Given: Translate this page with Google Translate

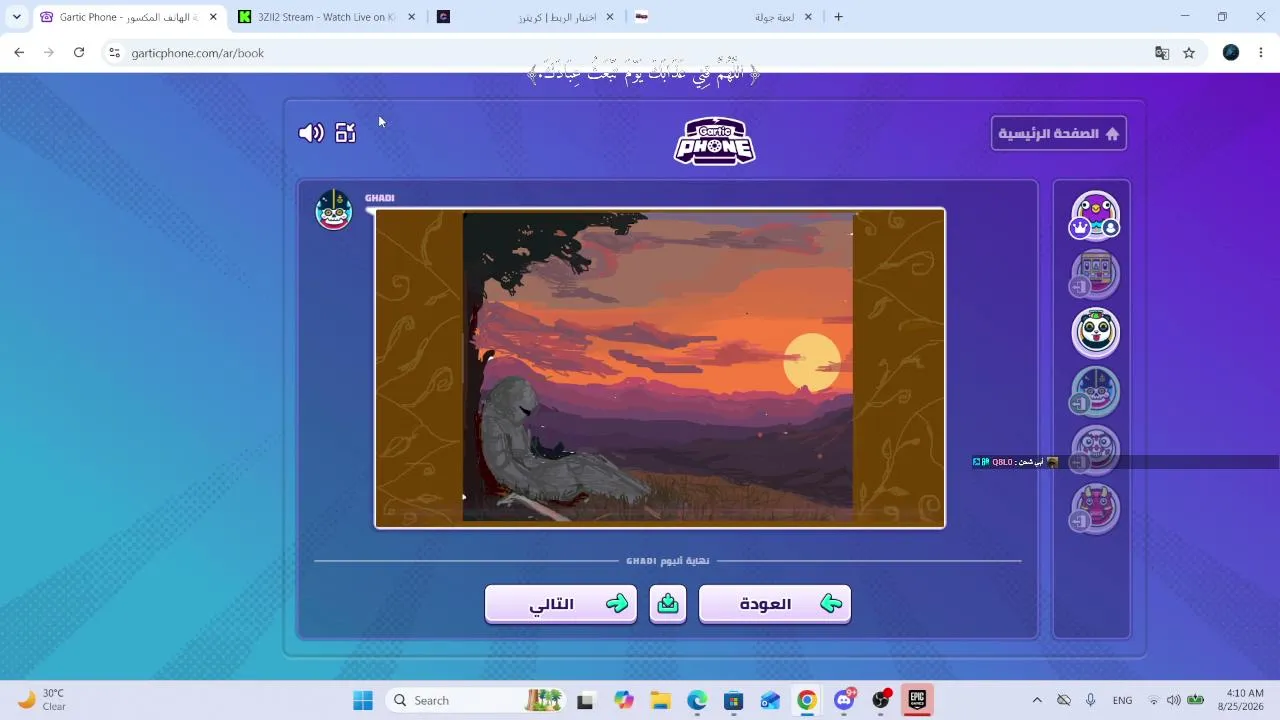Looking at the screenshot, I should click(x=1162, y=53).
